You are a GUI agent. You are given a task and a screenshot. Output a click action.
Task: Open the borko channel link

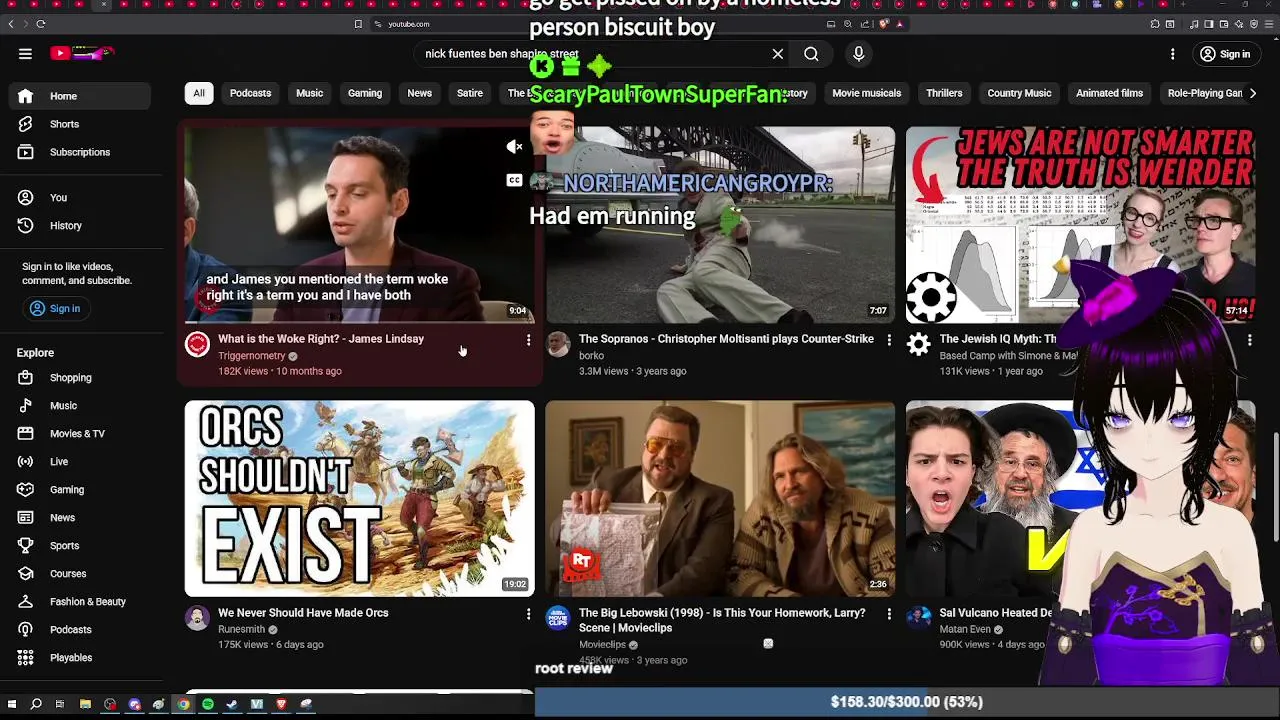click(591, 356)
